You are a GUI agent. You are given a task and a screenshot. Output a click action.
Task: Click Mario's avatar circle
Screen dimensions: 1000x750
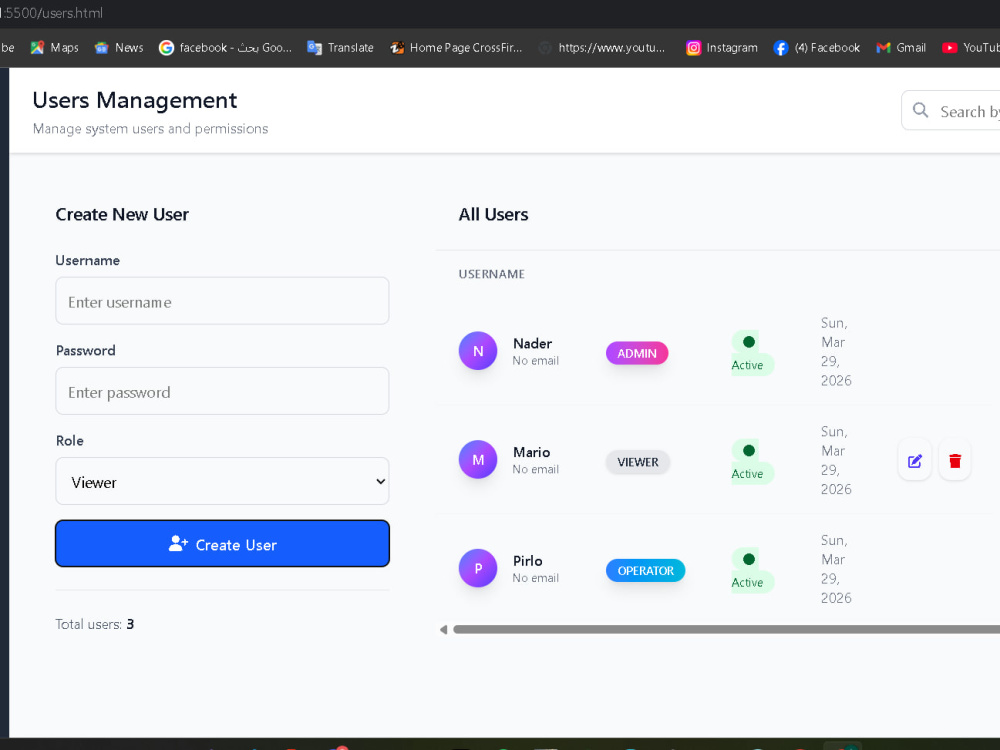click(x=478, y=459)
